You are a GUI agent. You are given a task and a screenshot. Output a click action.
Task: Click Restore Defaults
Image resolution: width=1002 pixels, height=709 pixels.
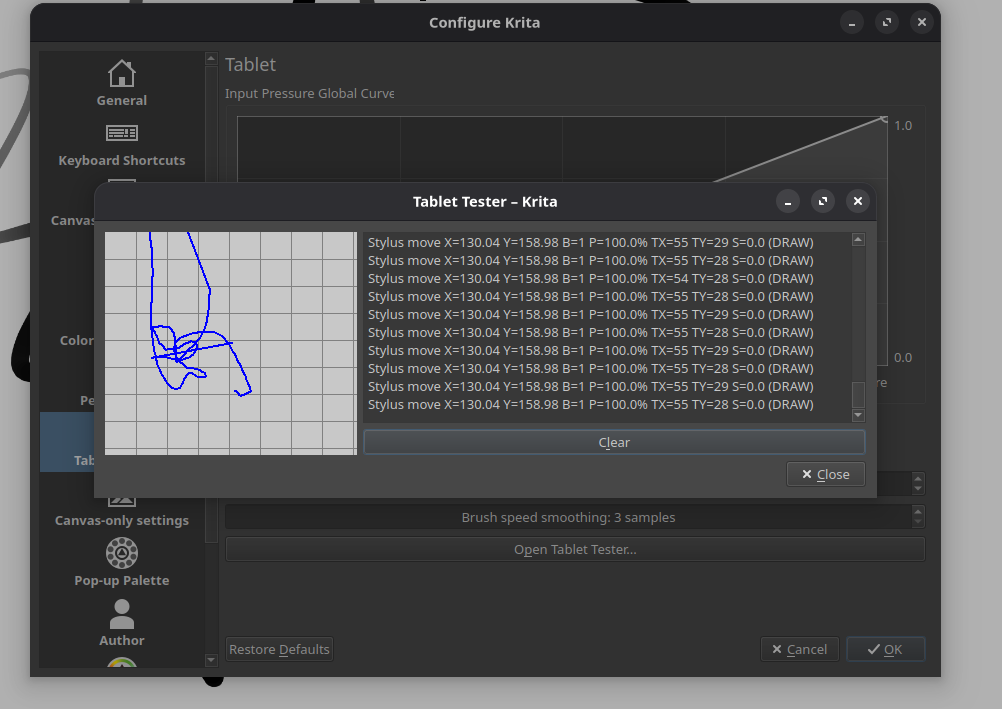point(279,649)
